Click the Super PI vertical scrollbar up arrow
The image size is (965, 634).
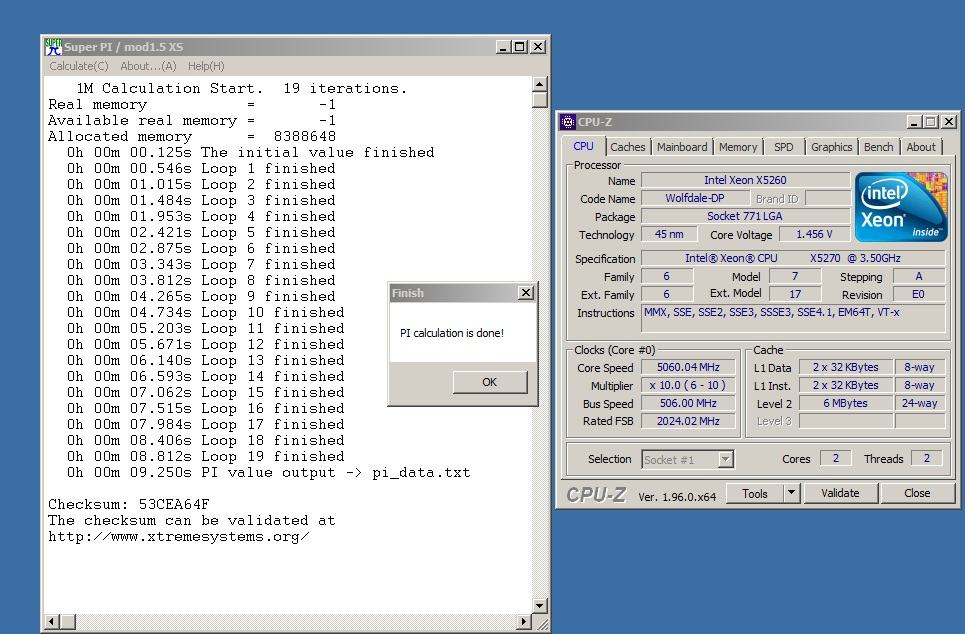540,84
